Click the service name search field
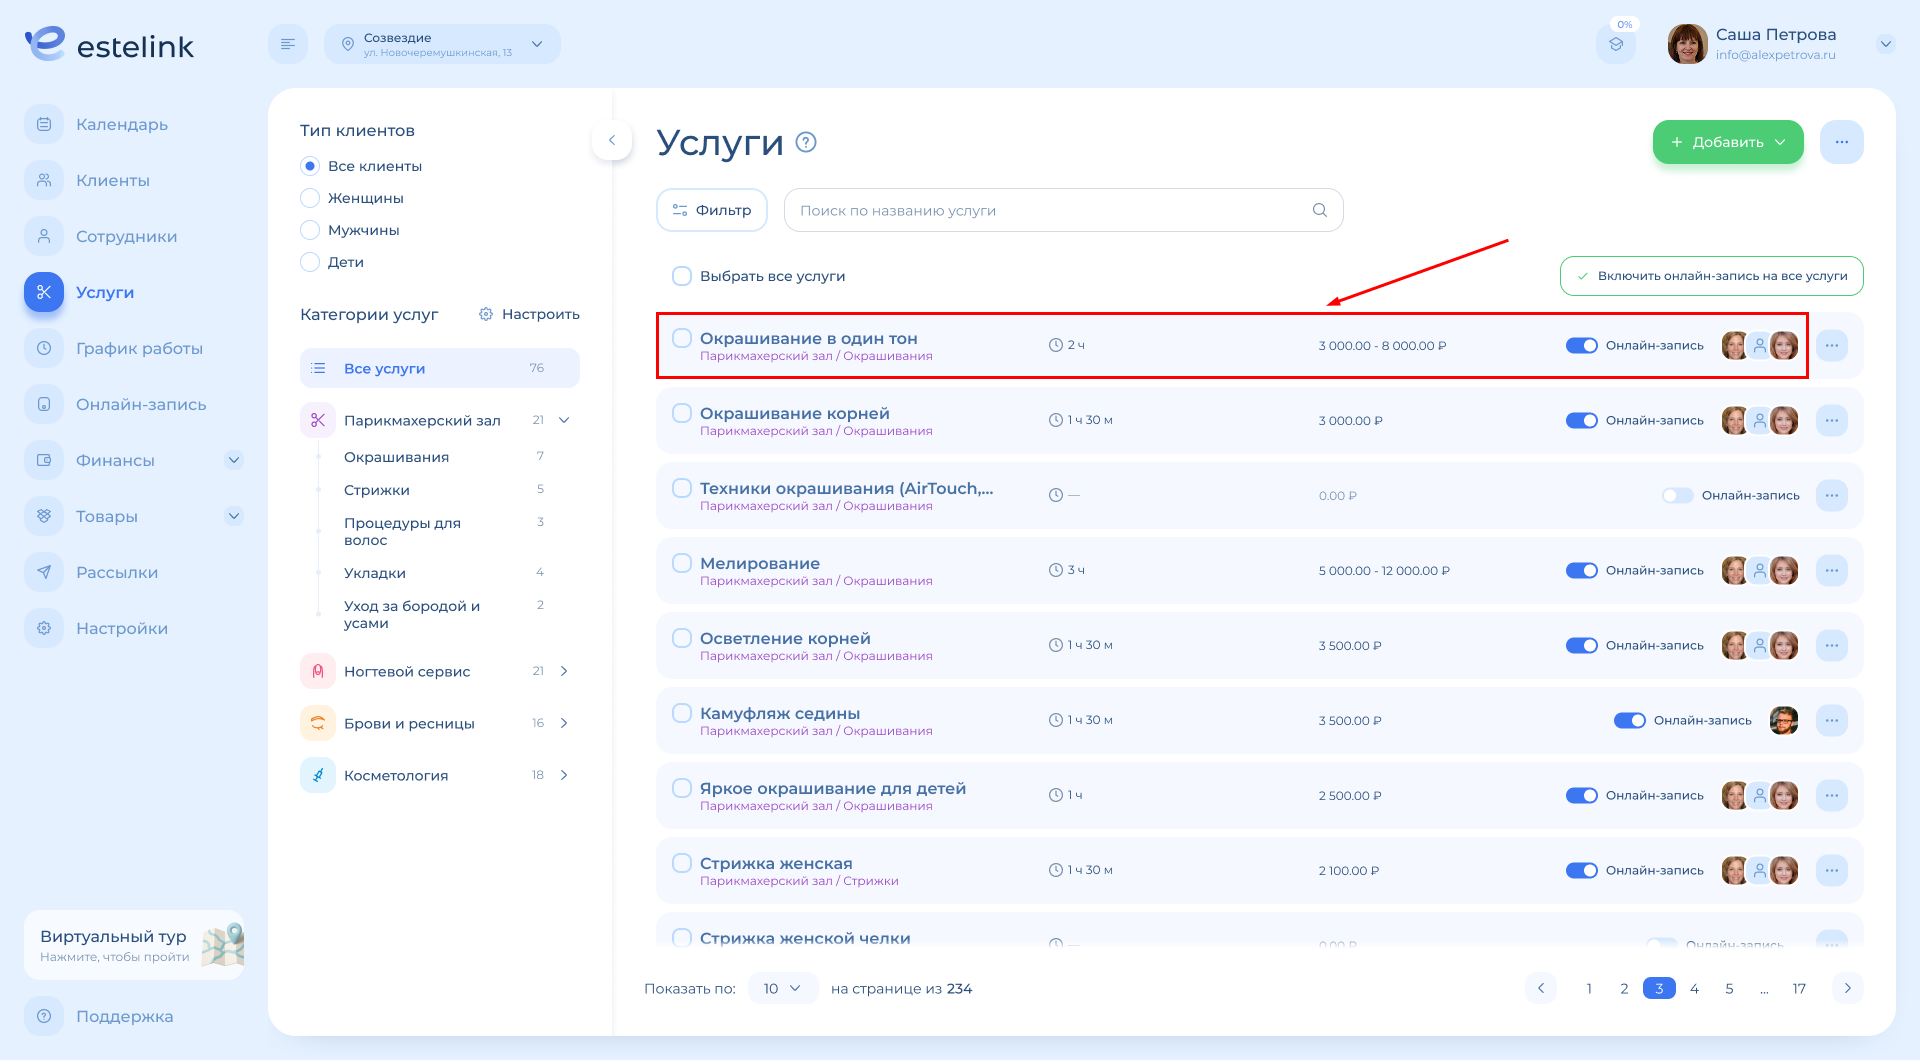Screen dimensions: 1920x1064 click(x=1050, y=210)
